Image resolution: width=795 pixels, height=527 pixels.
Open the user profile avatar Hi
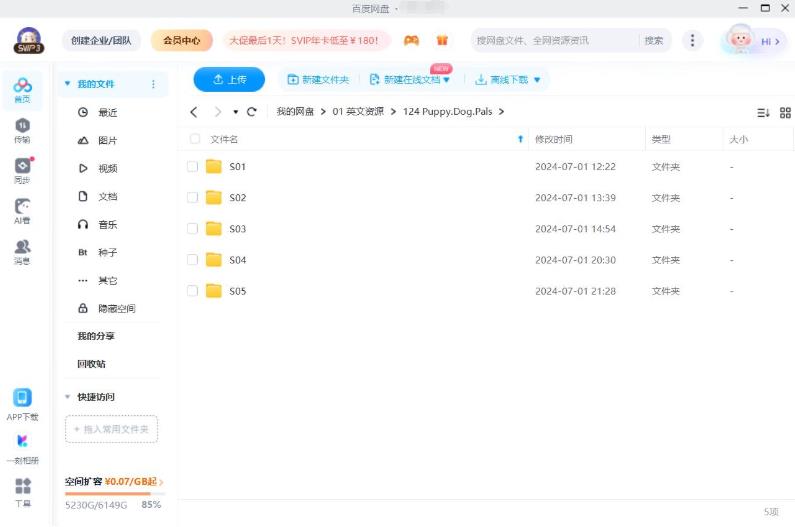click(752, 41)
